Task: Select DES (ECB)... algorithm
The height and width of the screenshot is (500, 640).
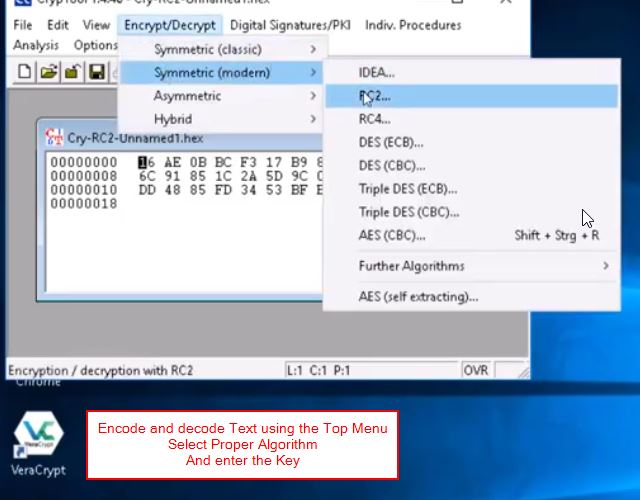Action: click(472, 142)
